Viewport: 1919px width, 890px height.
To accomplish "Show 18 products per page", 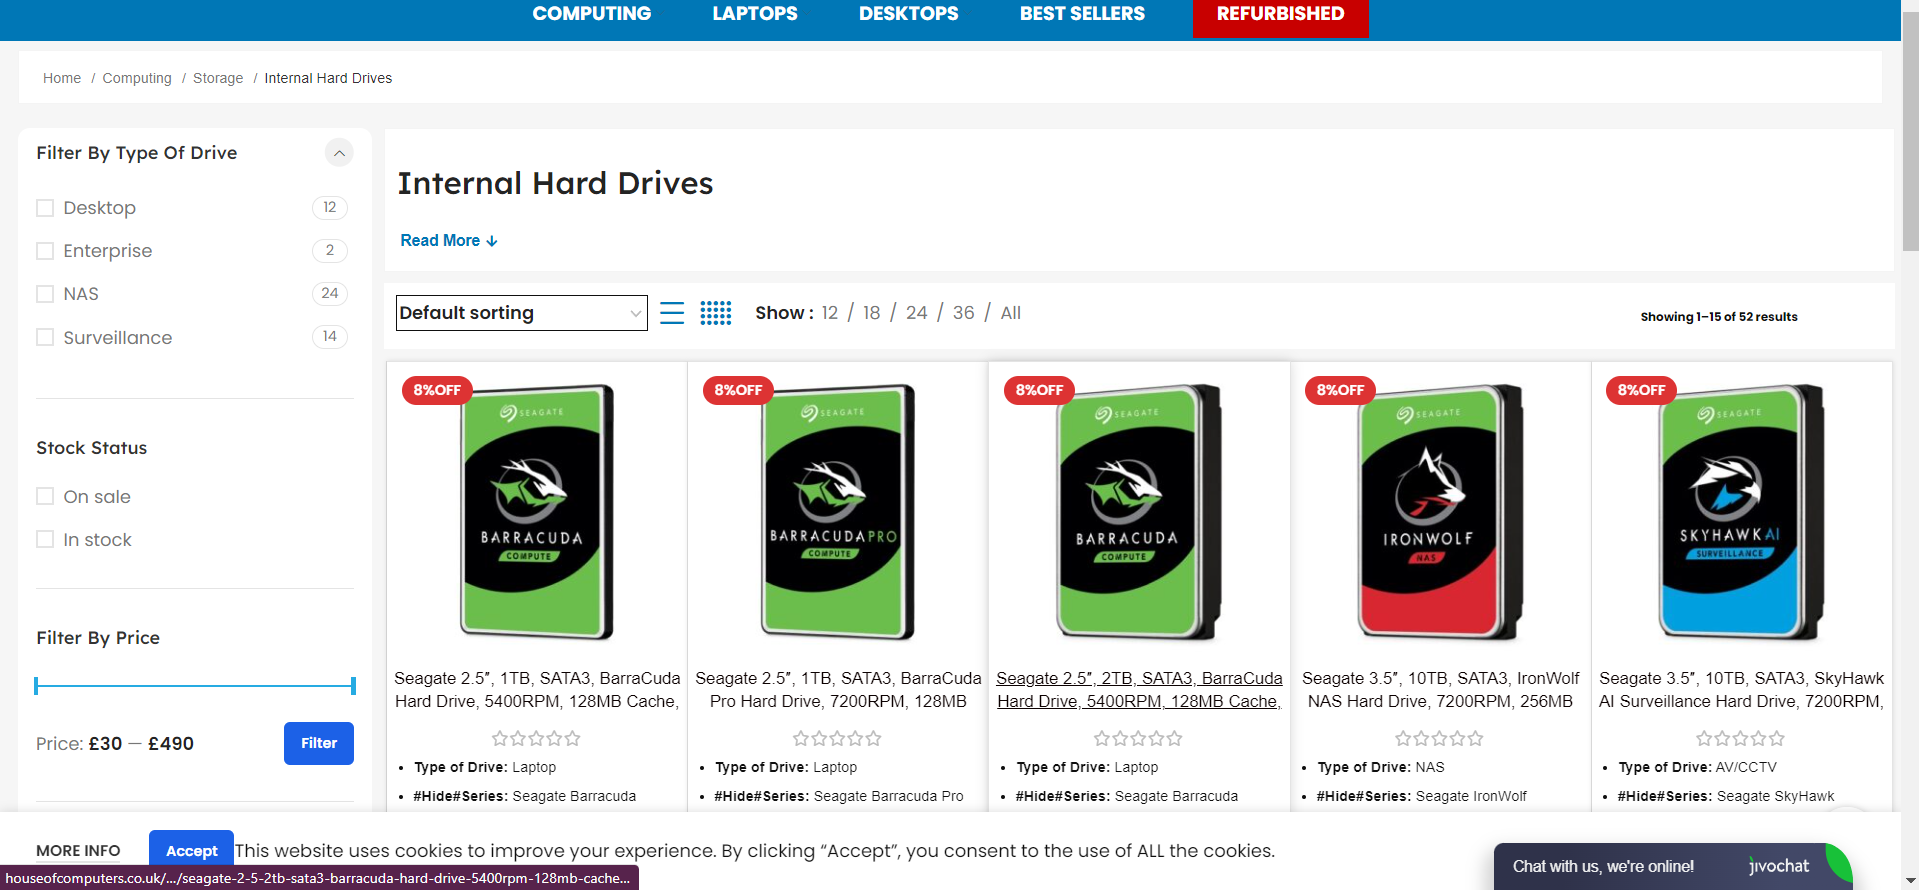I will click(x=872, y=313).
